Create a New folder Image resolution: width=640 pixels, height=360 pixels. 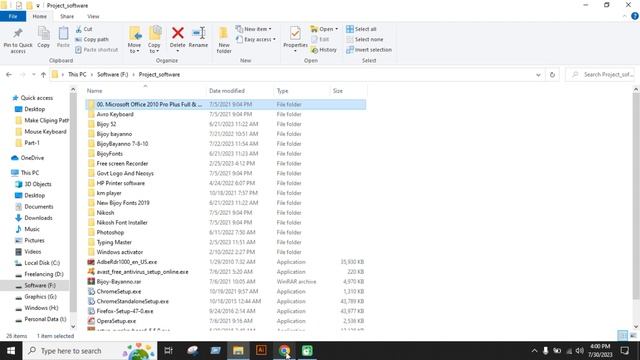224,40
